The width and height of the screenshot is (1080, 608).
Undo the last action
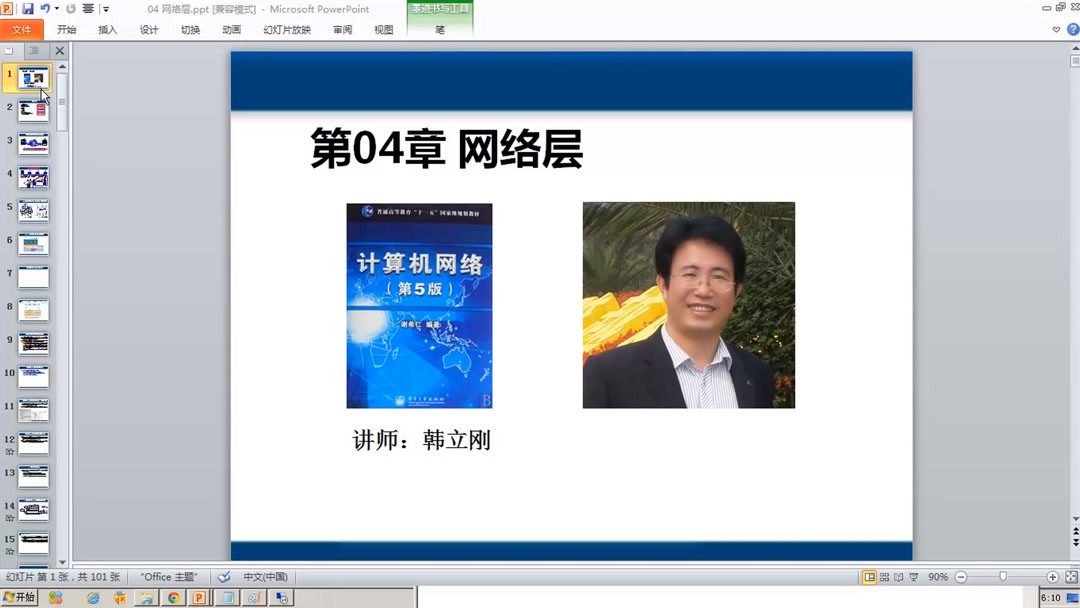tap(45, 9)
